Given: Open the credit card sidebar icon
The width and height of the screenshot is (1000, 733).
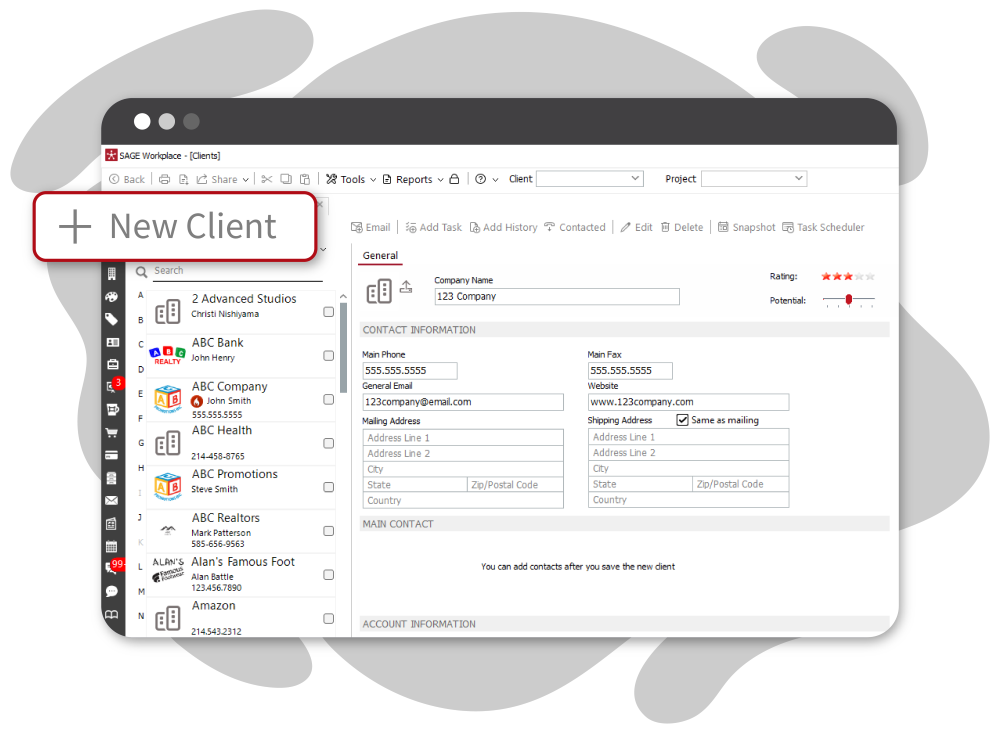Looking at the screenshot, I should click(111, 455).
